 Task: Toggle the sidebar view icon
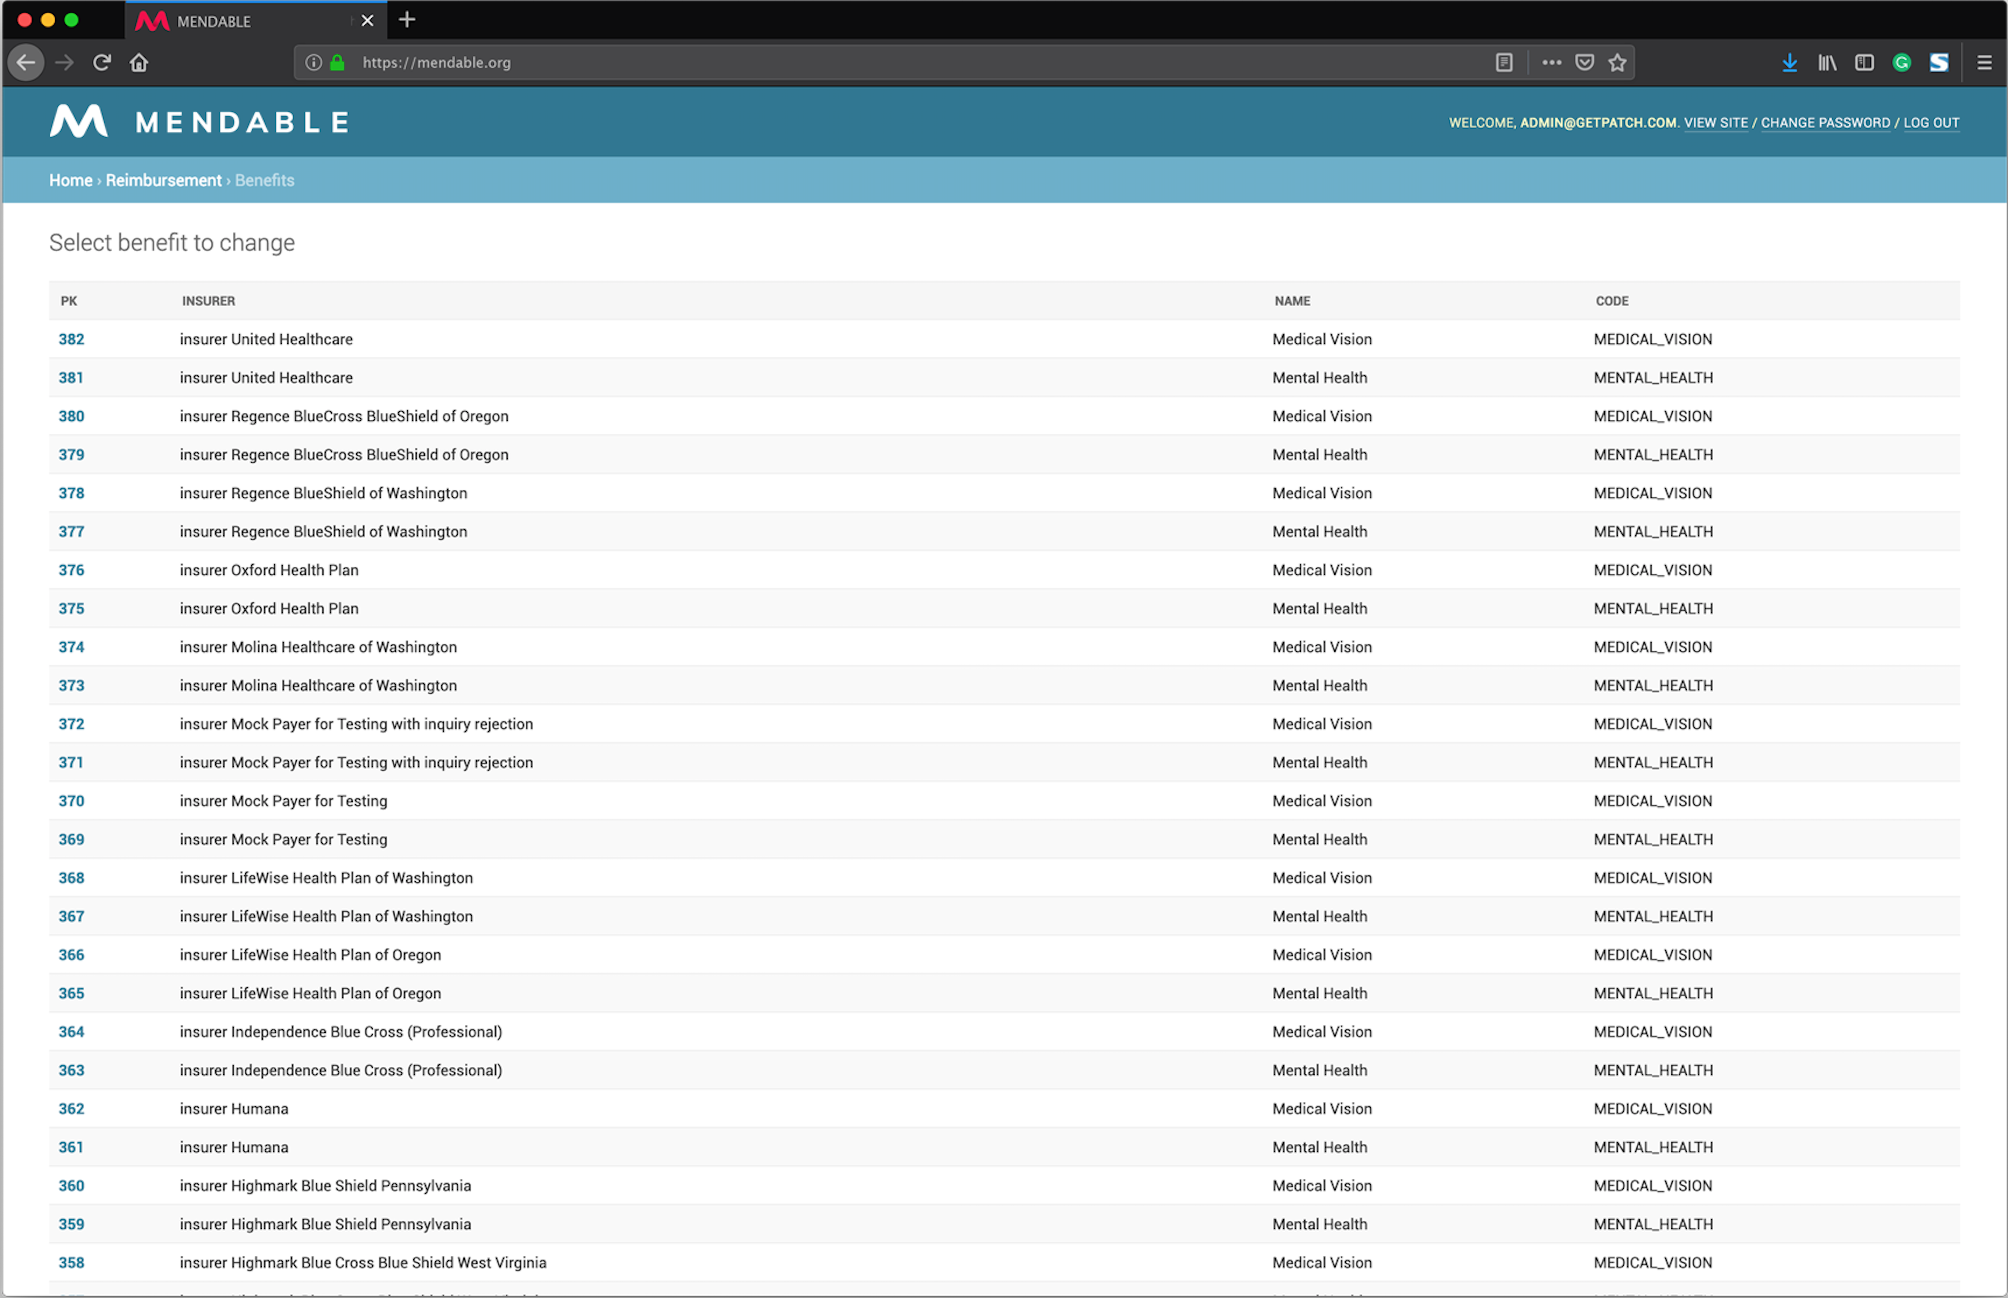1864,62
